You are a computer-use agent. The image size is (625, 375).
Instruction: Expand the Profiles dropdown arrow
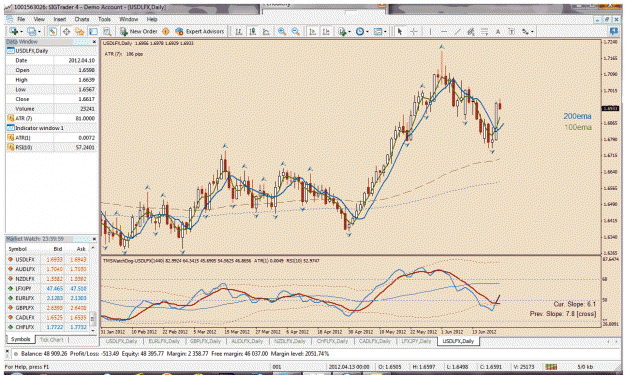click(x=39, y=31)
